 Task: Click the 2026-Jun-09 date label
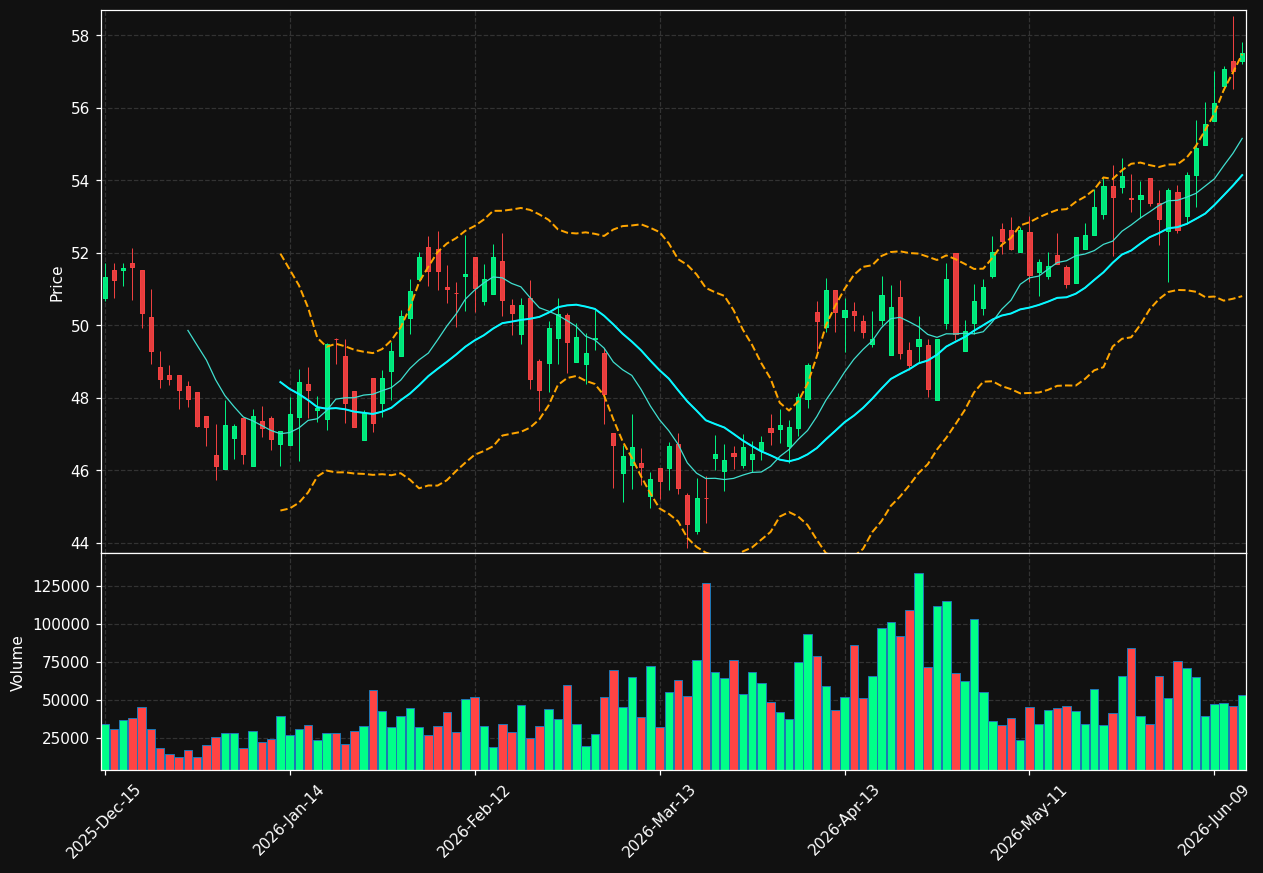[1214, 821]
